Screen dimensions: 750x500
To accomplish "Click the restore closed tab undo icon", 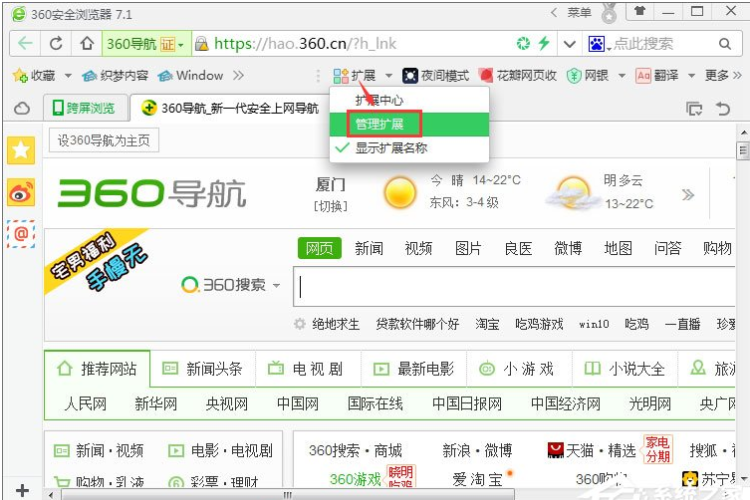I will click(x=723, y=109).
